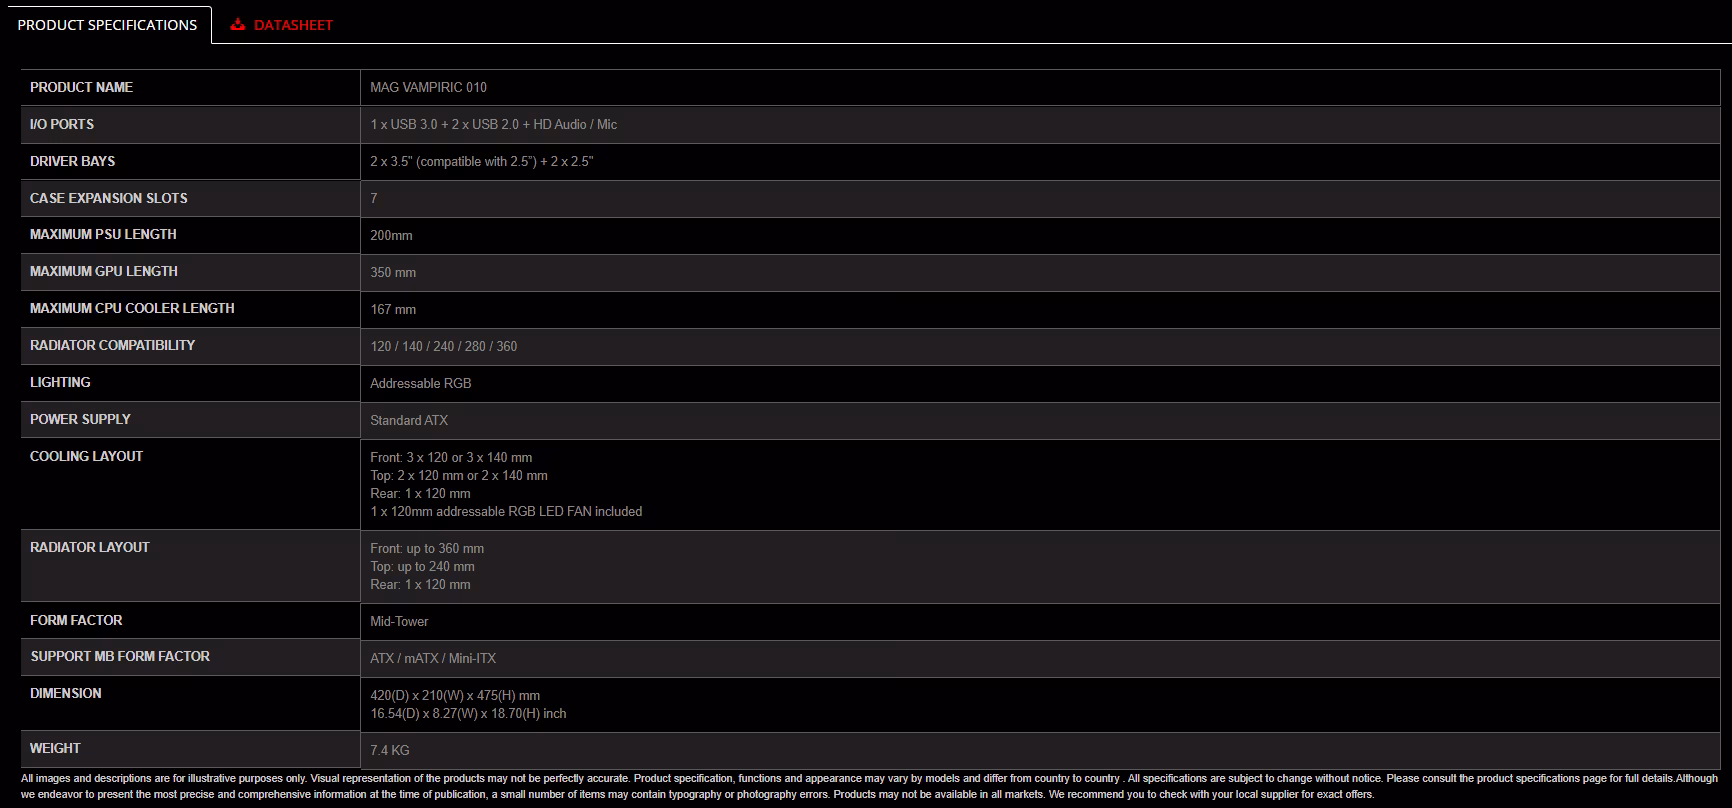Click the '120 / 140 / 240 / 280 / 360' value
Viewport: 1732px width, 808px height.
tap(444, 346)
